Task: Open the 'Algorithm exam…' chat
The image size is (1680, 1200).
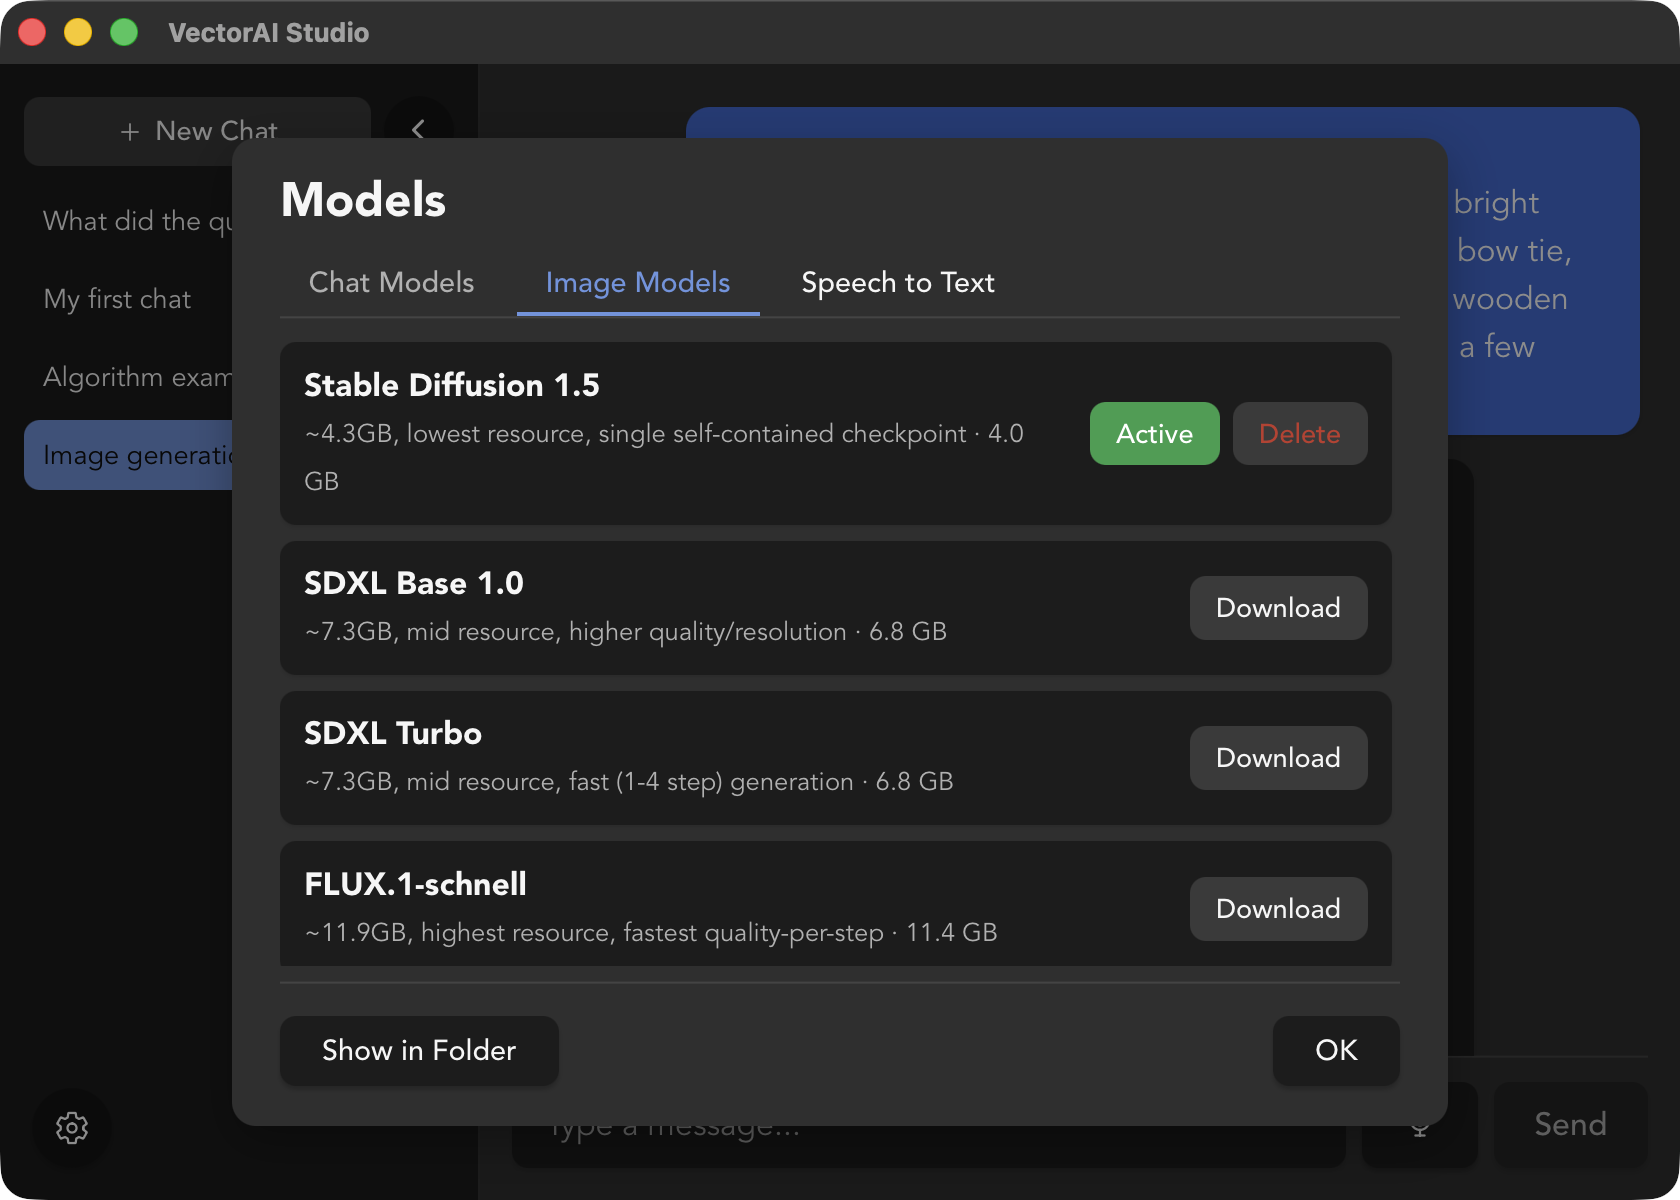Action: [130, 377]
